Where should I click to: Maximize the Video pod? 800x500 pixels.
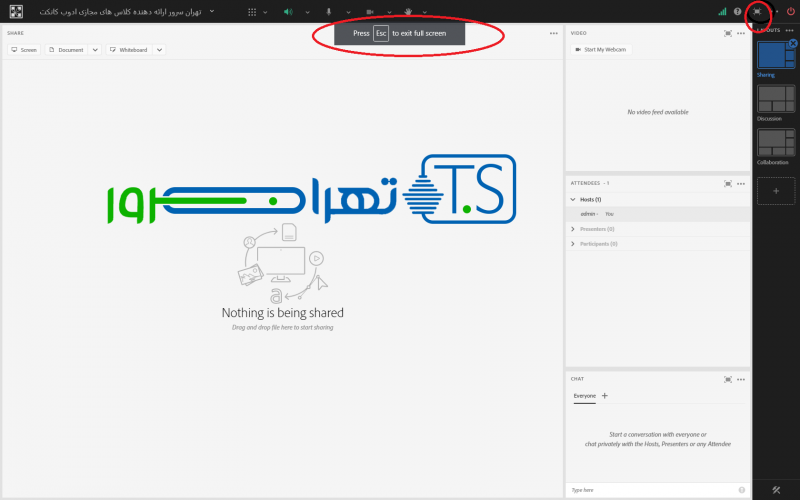[x=728, y=33]
